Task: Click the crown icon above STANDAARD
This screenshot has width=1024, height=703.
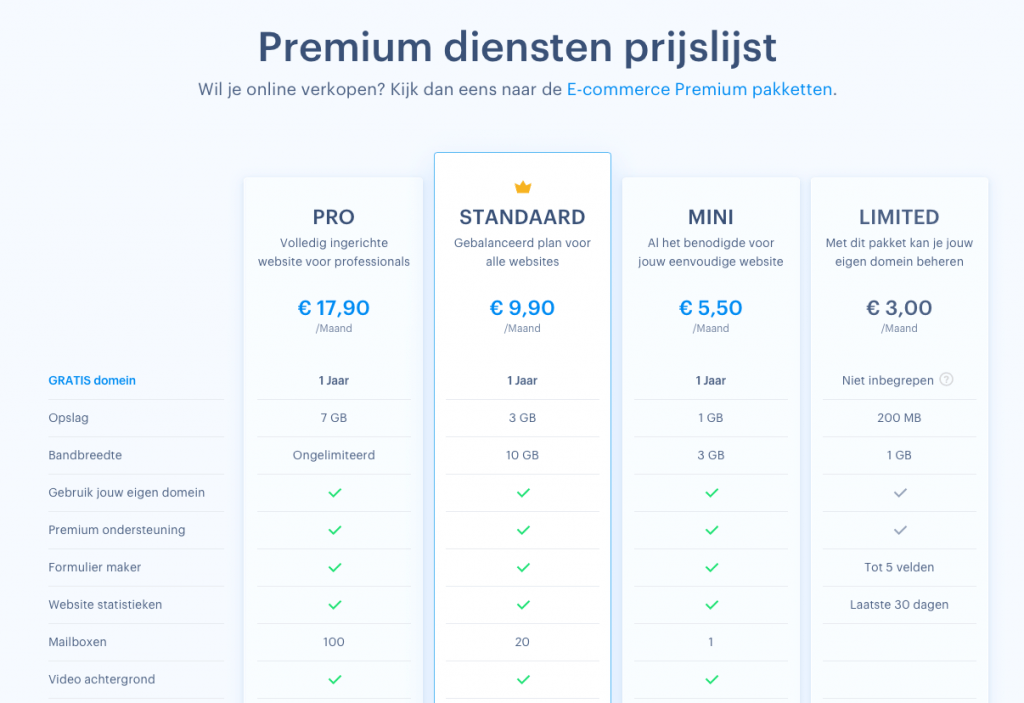Action: coord(522,186)
